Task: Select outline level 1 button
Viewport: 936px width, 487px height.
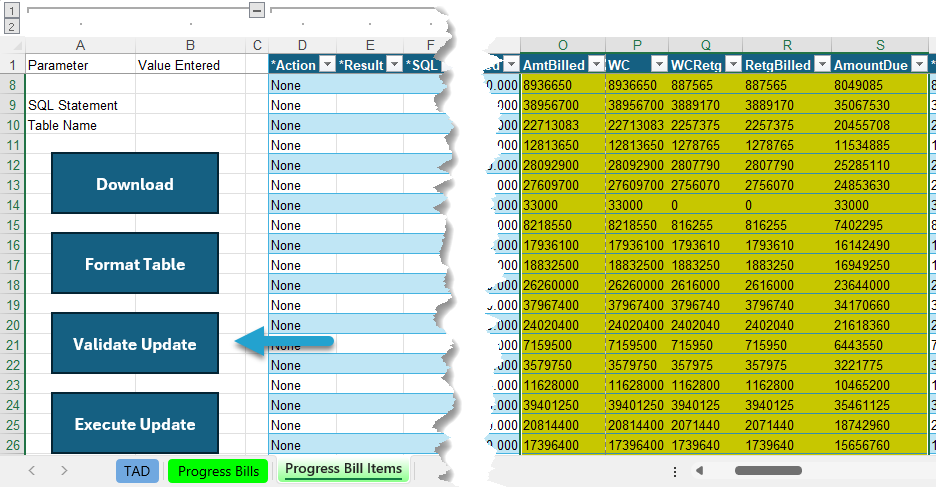Action: point(12,10)
